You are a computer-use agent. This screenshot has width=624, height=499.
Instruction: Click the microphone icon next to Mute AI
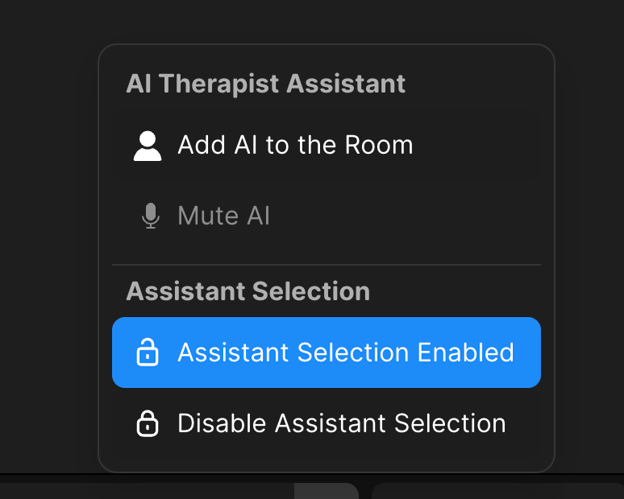pyautogui.click(x=150, y=216)
